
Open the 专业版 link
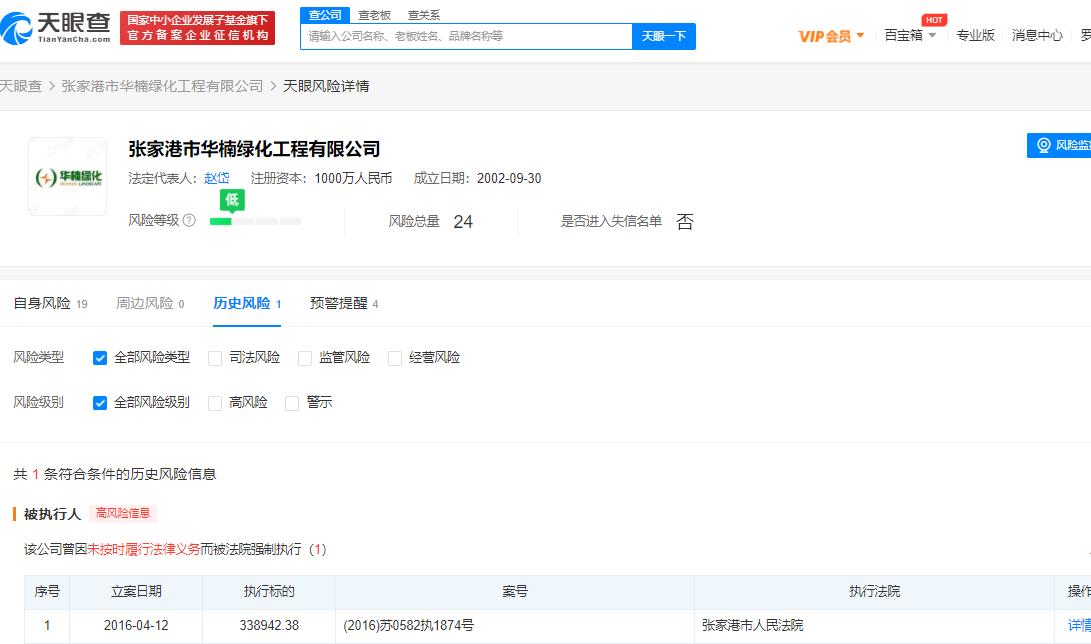click(975, 35)
